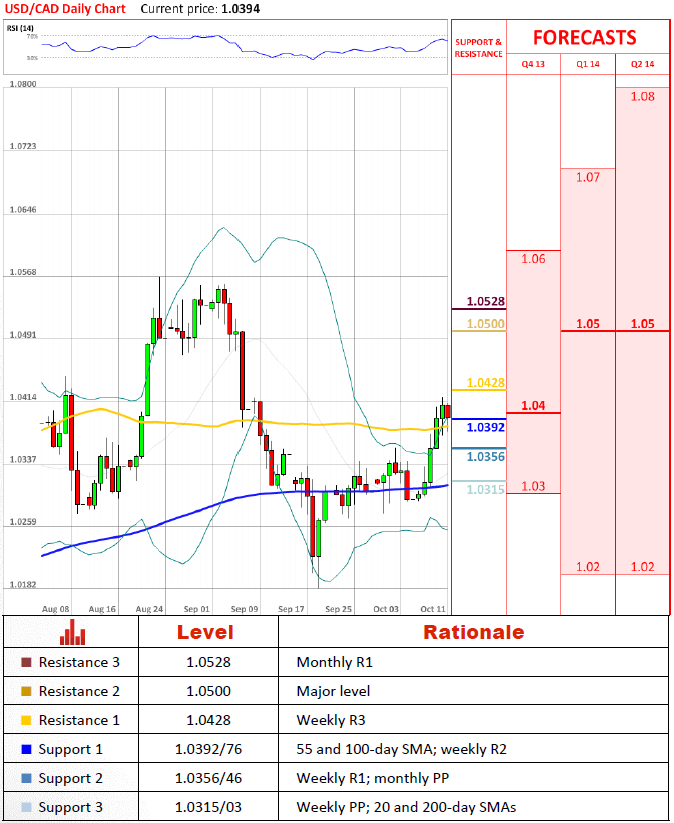Click the Resistance 3 brown color swatch
Screen dimensions: 674x823
(x=26, y=662)
